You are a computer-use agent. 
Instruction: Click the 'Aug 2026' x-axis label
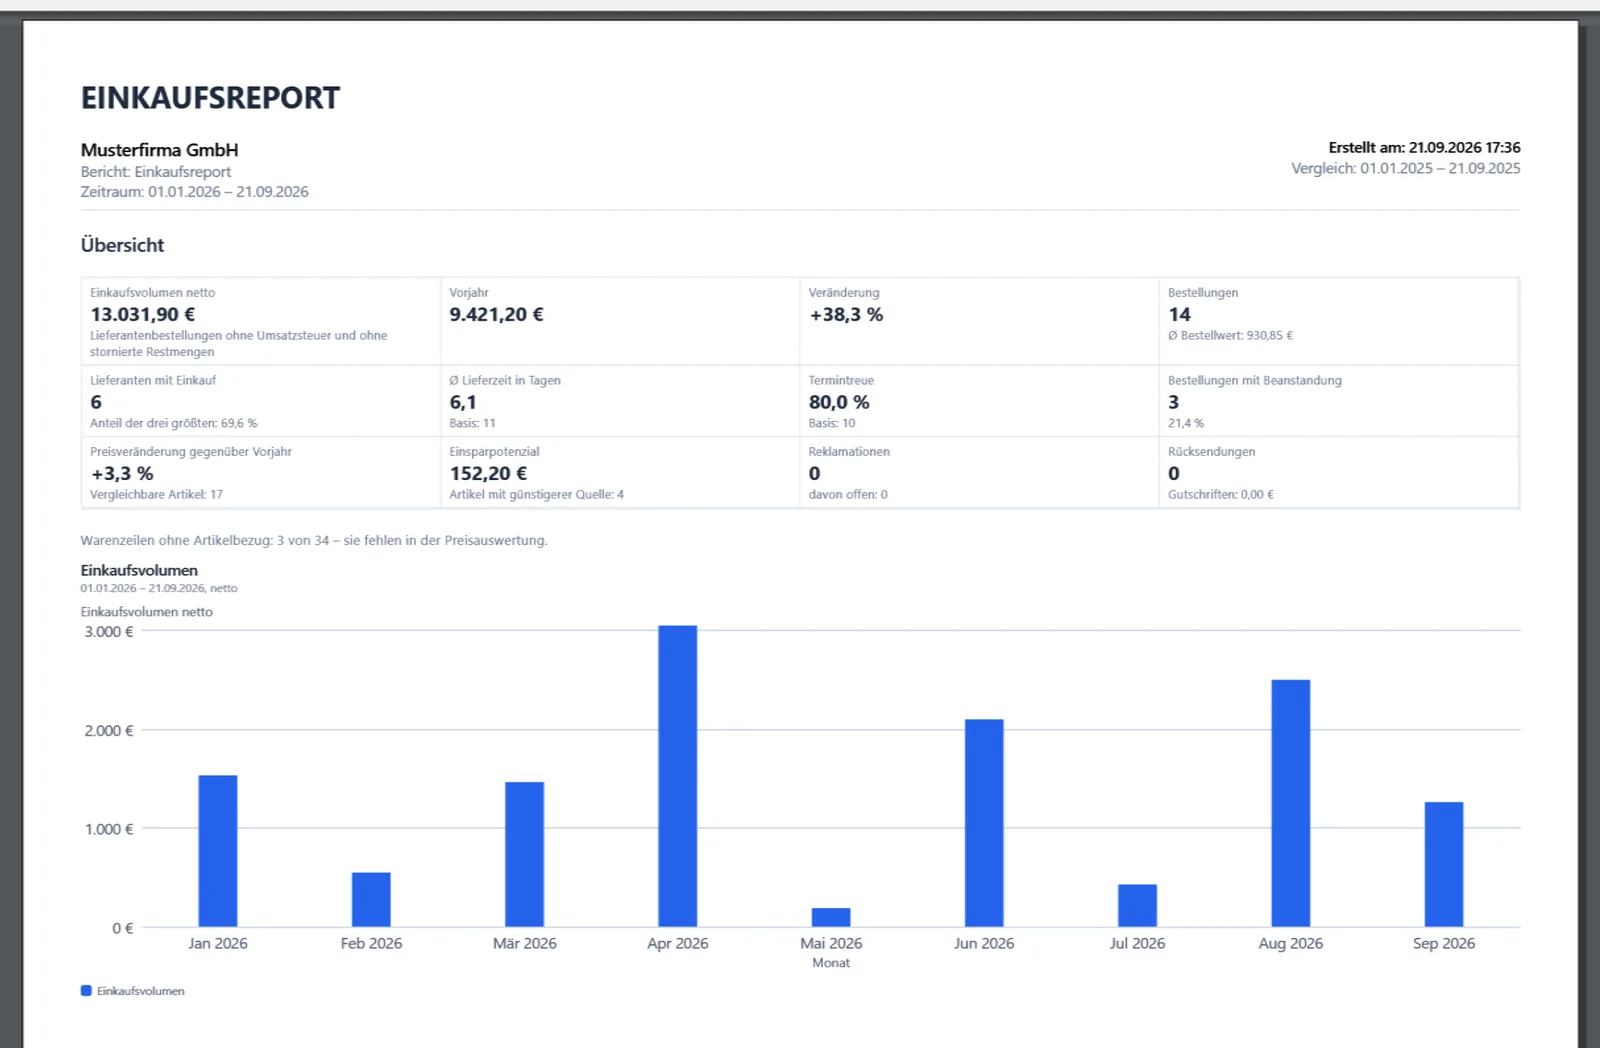point(1291,943)
